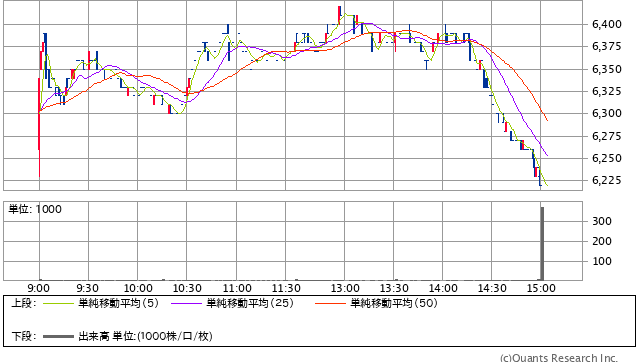The width and height of the screenshot is (638, 362).
Task: Click the 13:00 time label
Action: (x=345, y=288)
